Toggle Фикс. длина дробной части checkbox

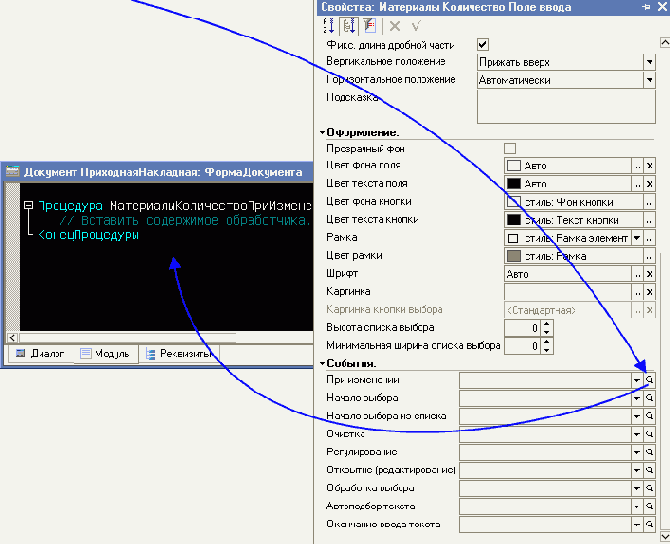[x=483, y=44]
